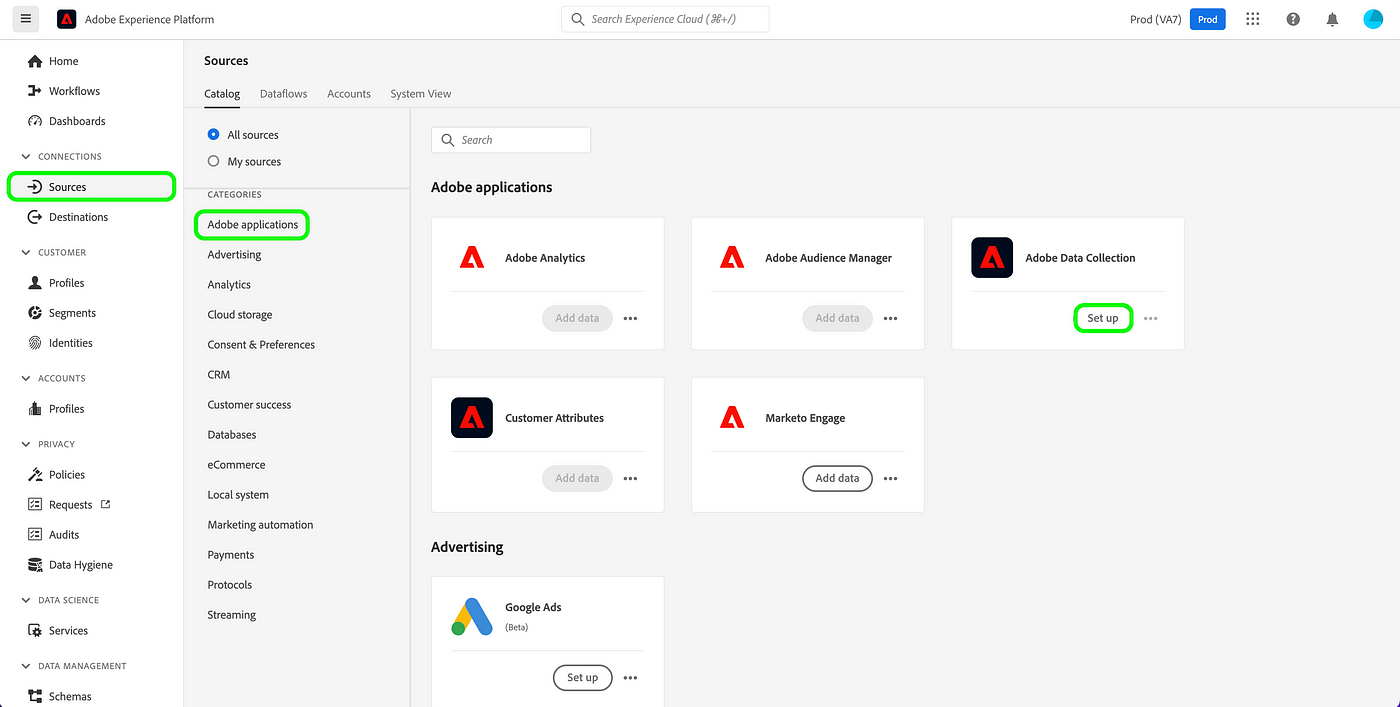Collapse the Connections section
The width and height of the screenshot is (1400, 707).
(x=26, y=157)
